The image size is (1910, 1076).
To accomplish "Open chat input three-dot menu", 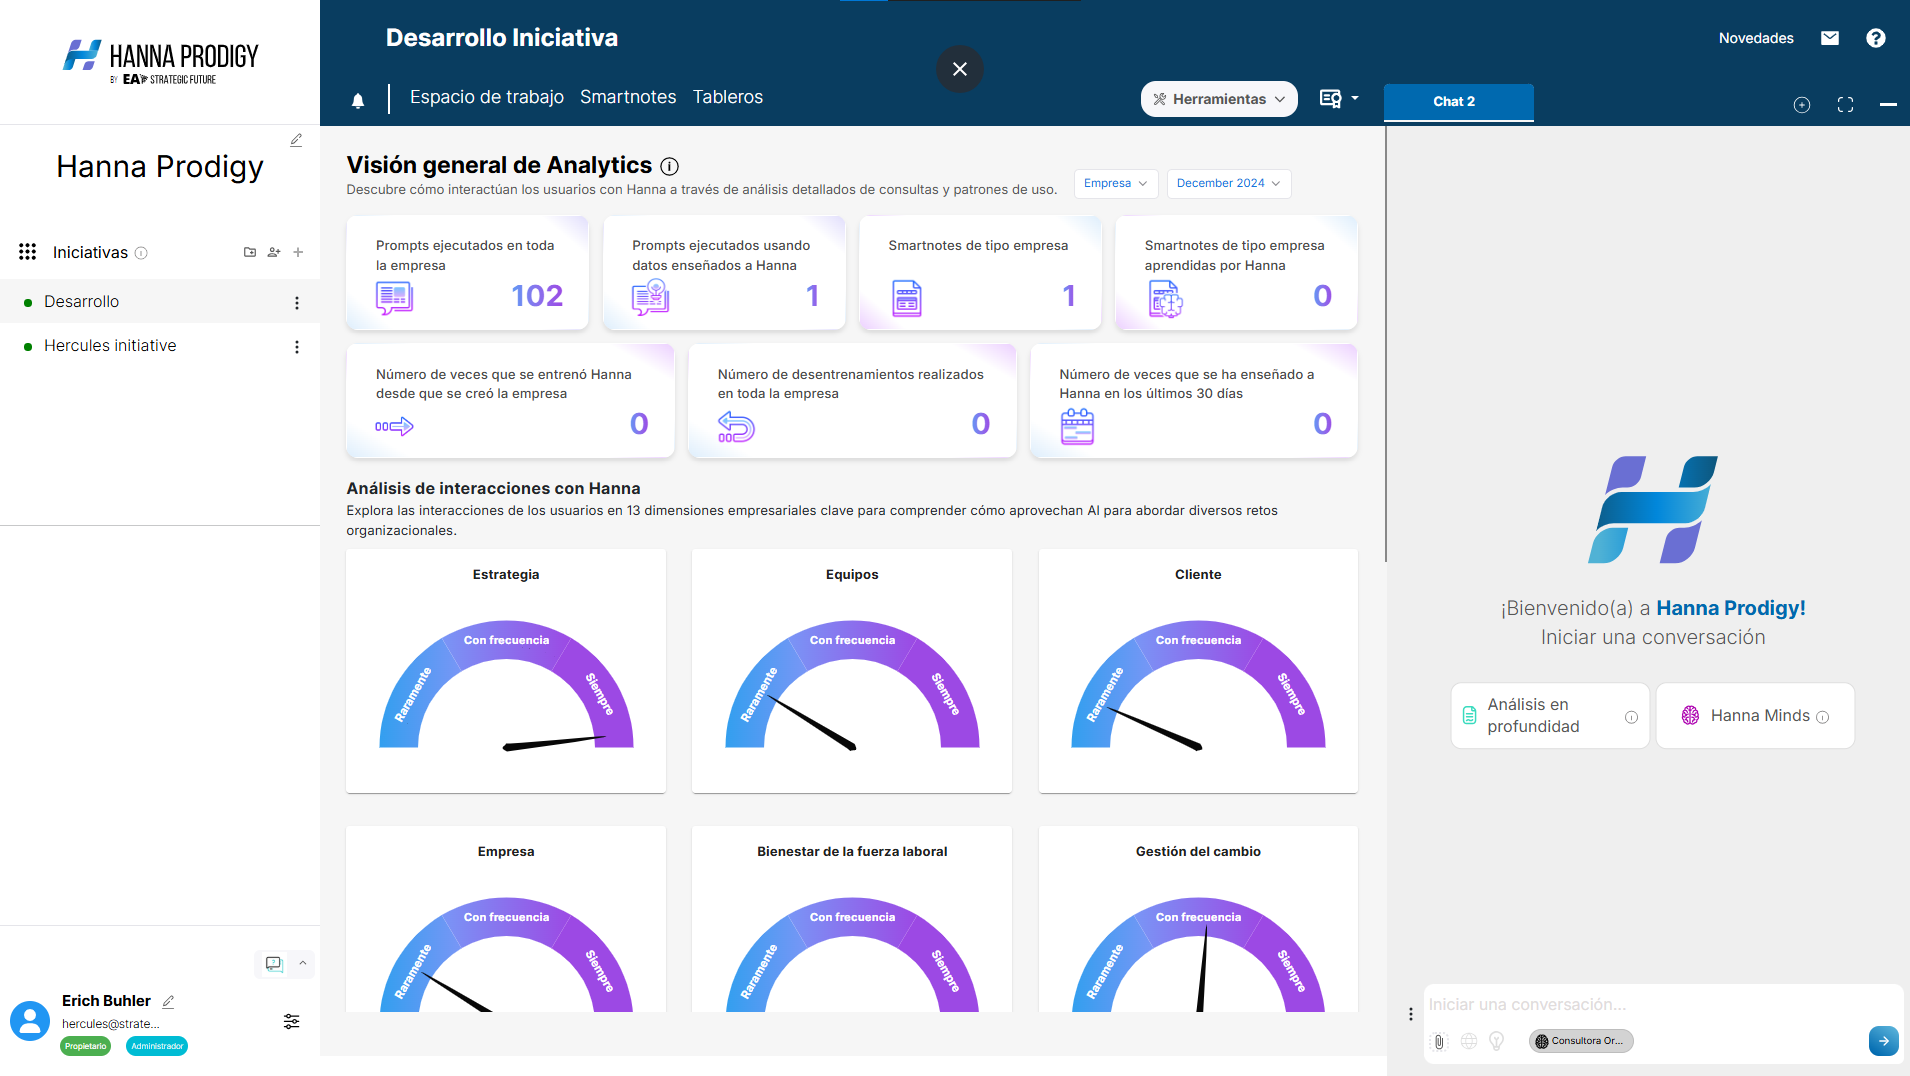I will (1411, 1014).
